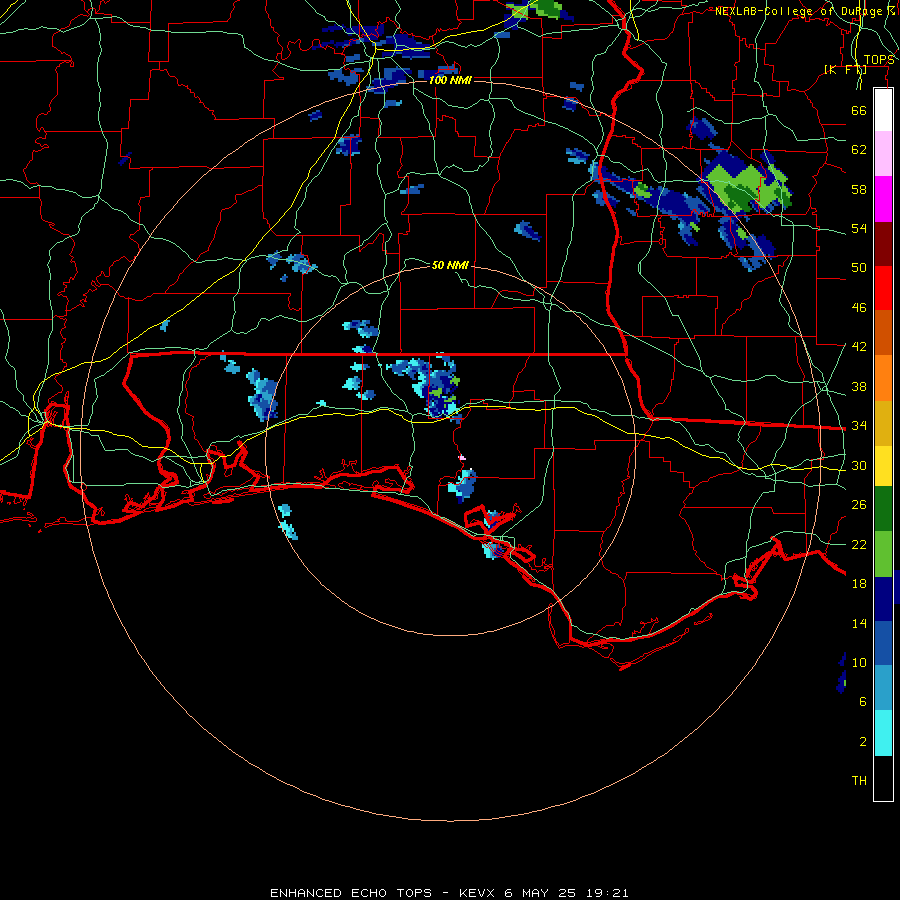Click the gold swatch between 34 and 38
900x900 pixels.
click(x=883, y=423)
